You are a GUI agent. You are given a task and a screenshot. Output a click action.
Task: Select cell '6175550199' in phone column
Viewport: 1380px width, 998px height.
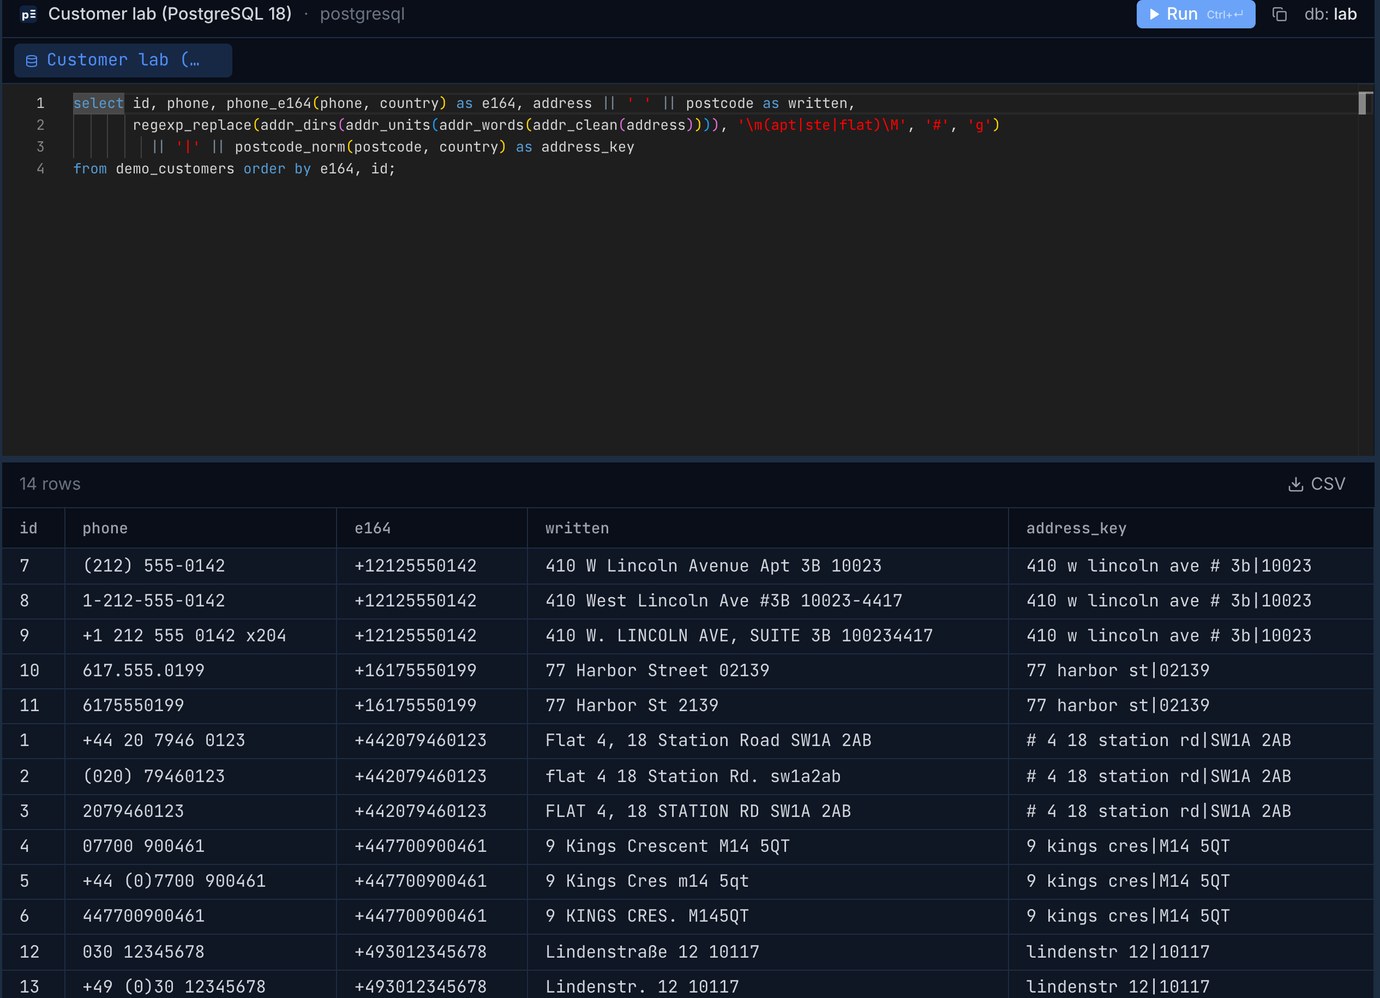200,706
